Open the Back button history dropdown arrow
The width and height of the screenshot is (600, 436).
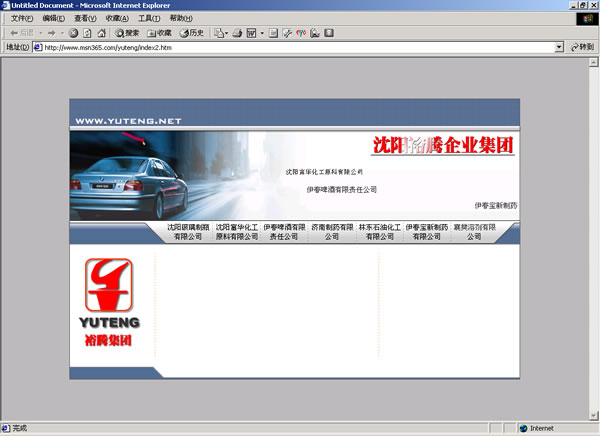tap(41, 33)
